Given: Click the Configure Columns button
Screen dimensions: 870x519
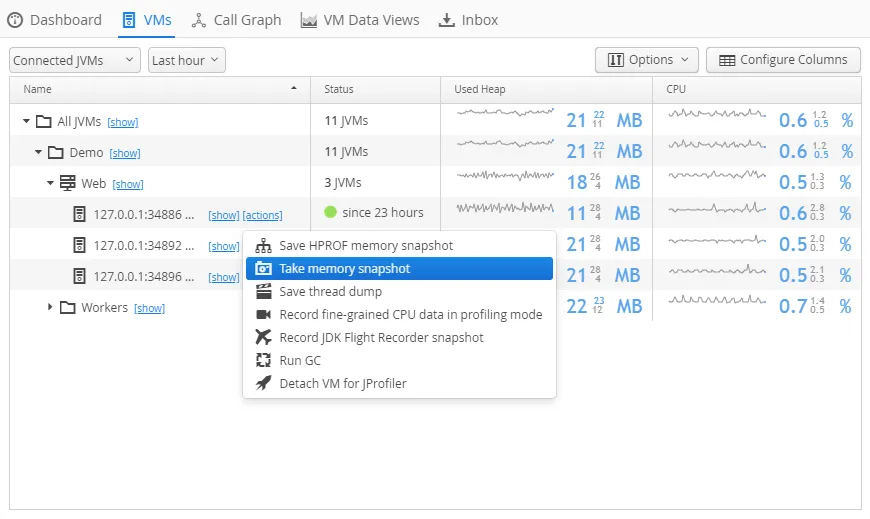Looking at the screenshot, I should pos(783,60).
